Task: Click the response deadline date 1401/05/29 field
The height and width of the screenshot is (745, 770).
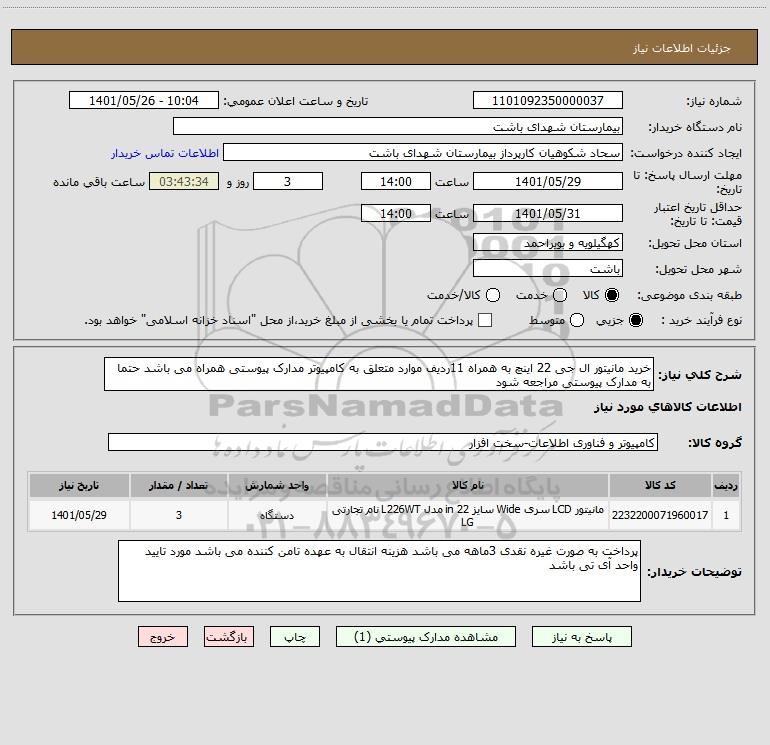Action: (548, 181)
